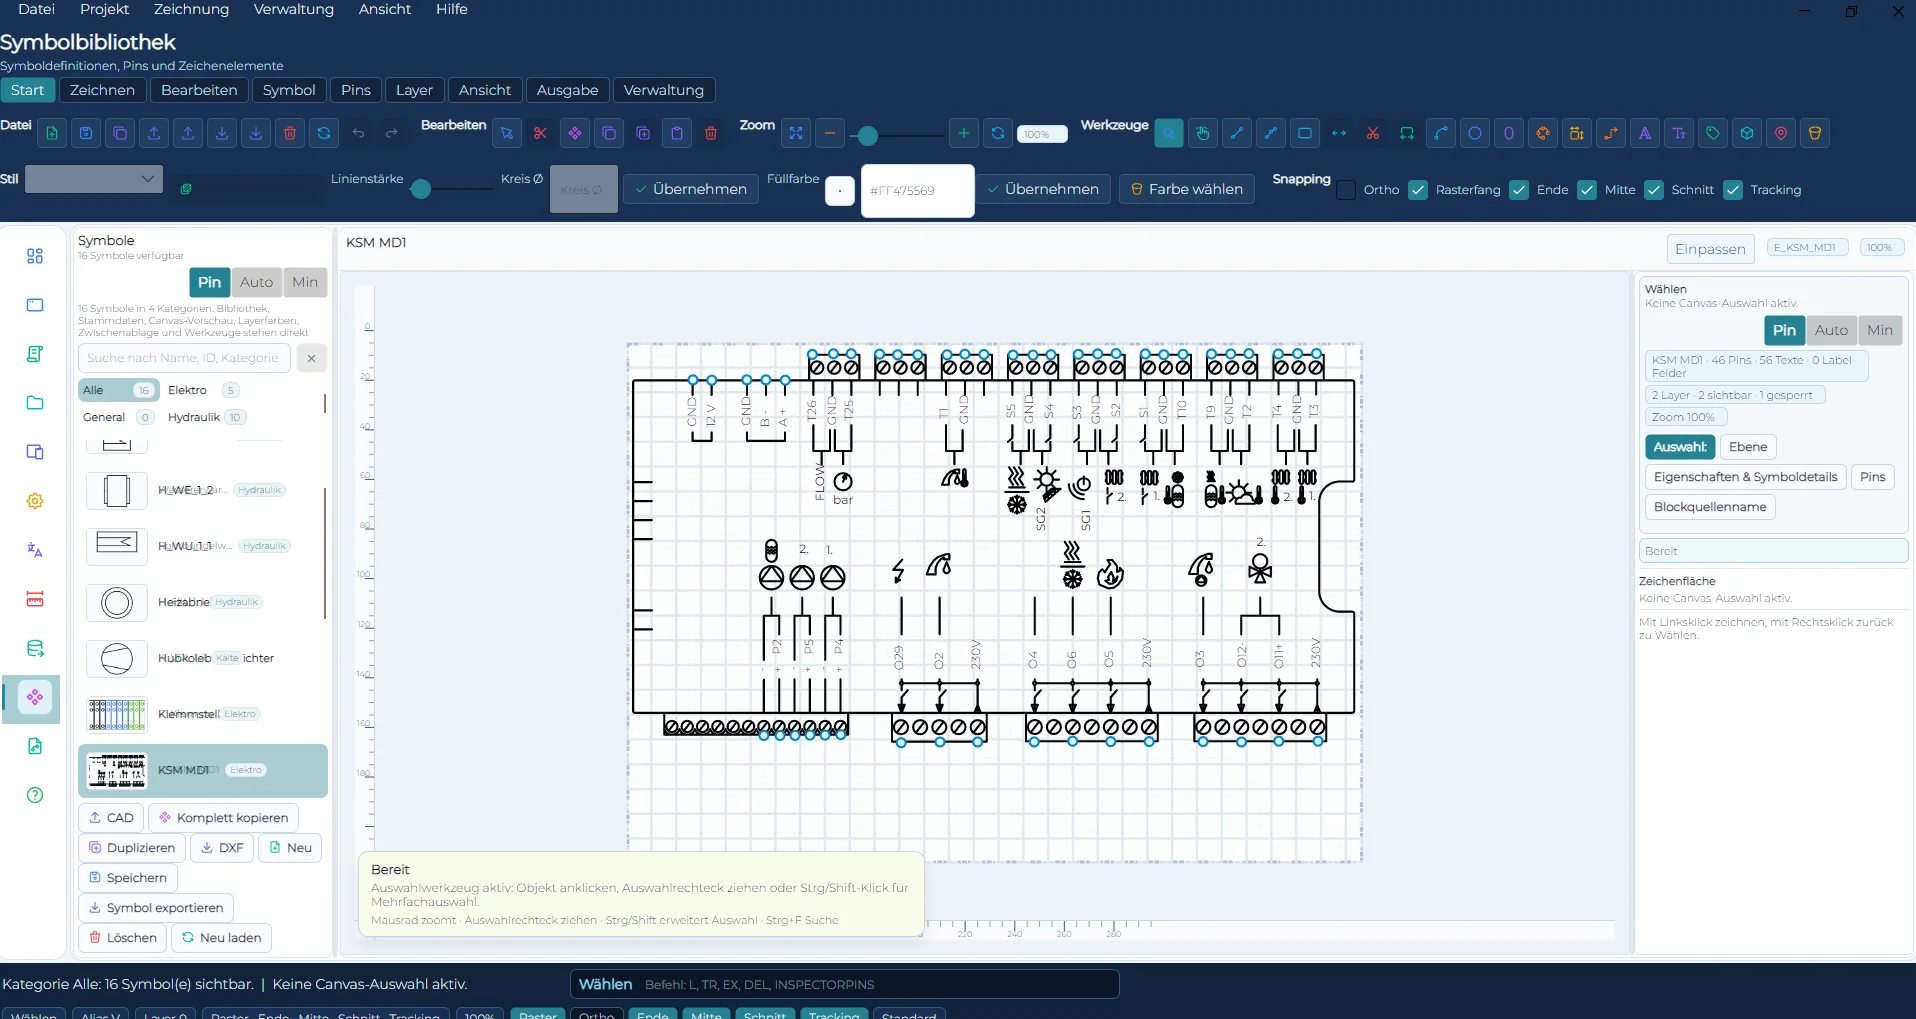1916x1019 pixels.
Task: Clear search with the X button
Action: click(x=312, y=358)
